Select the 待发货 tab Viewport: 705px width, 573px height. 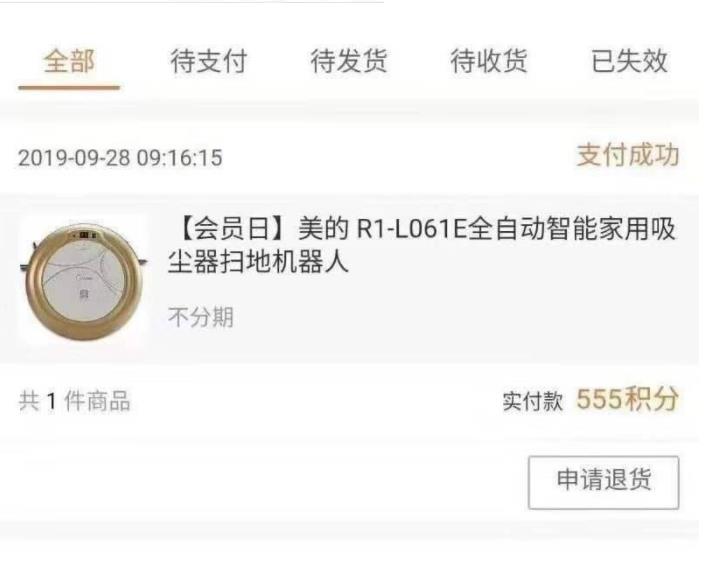(349, 61)
